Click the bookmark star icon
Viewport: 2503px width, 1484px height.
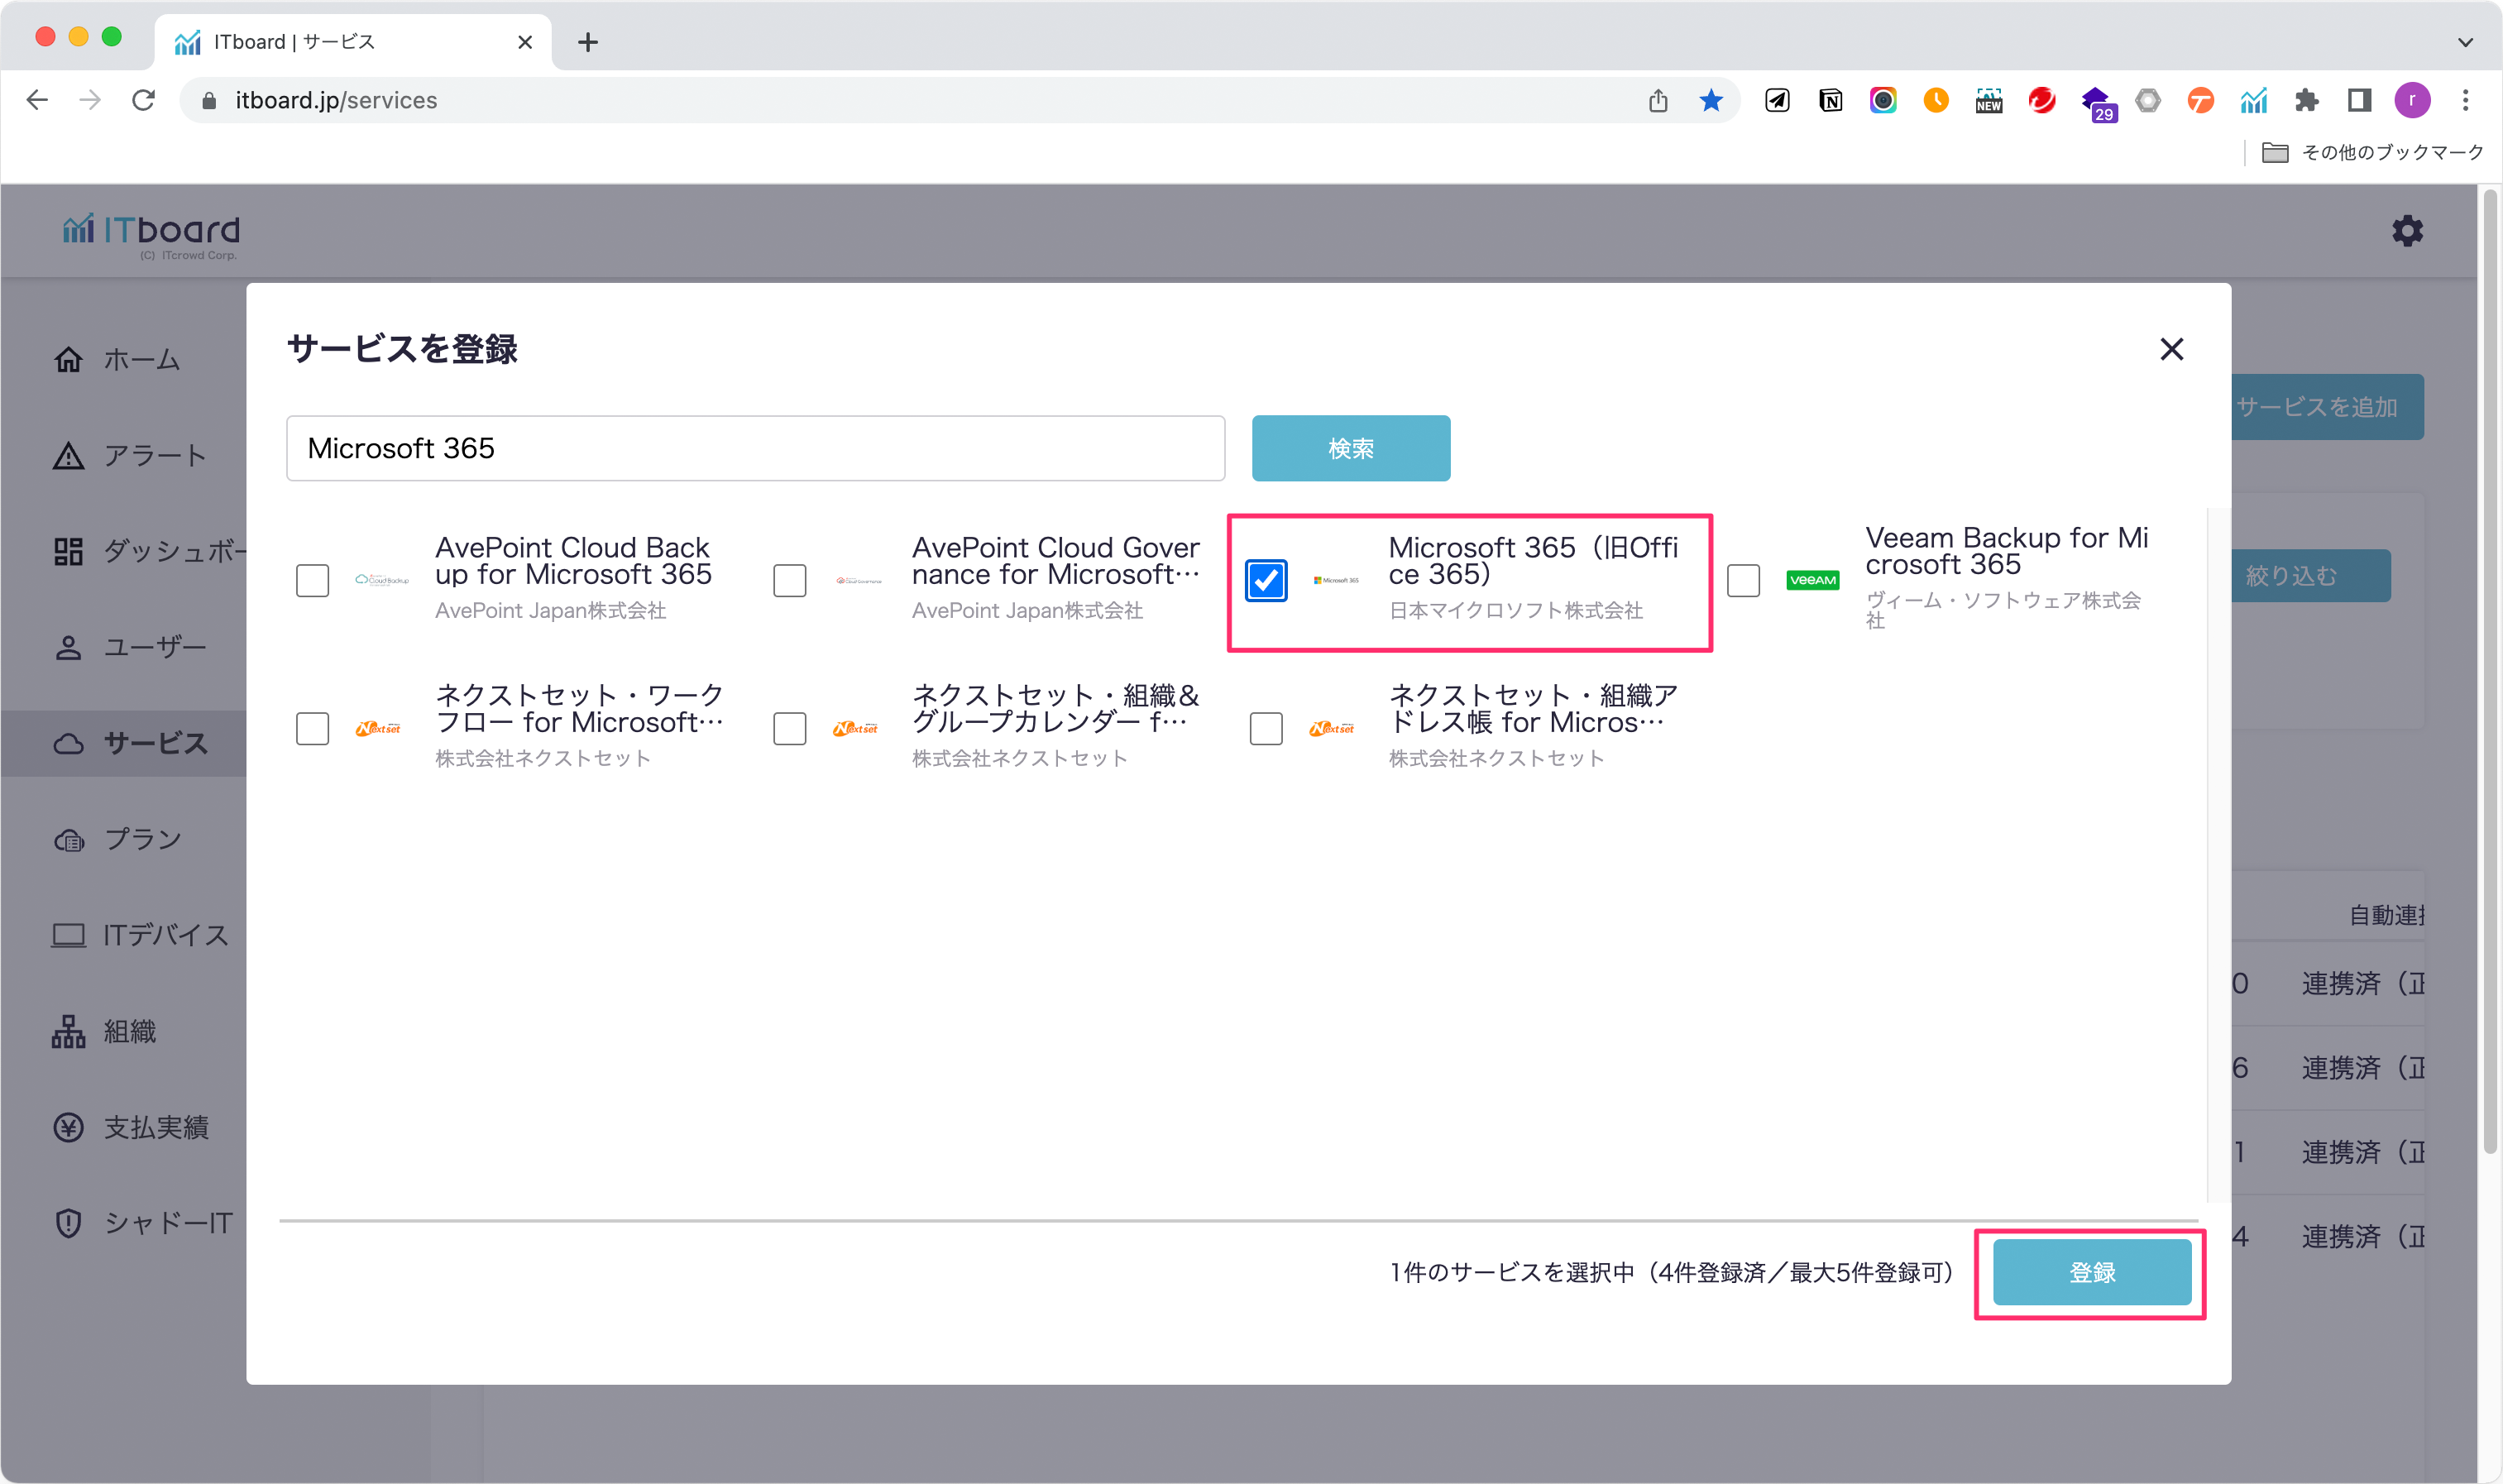pyautogui.click(x=1711, y=100)
